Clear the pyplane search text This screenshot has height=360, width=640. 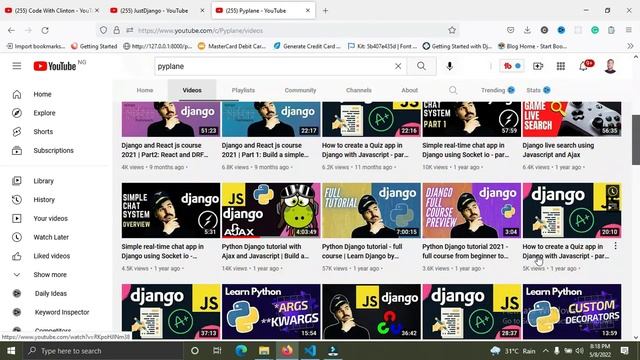[x=398, y=66]
